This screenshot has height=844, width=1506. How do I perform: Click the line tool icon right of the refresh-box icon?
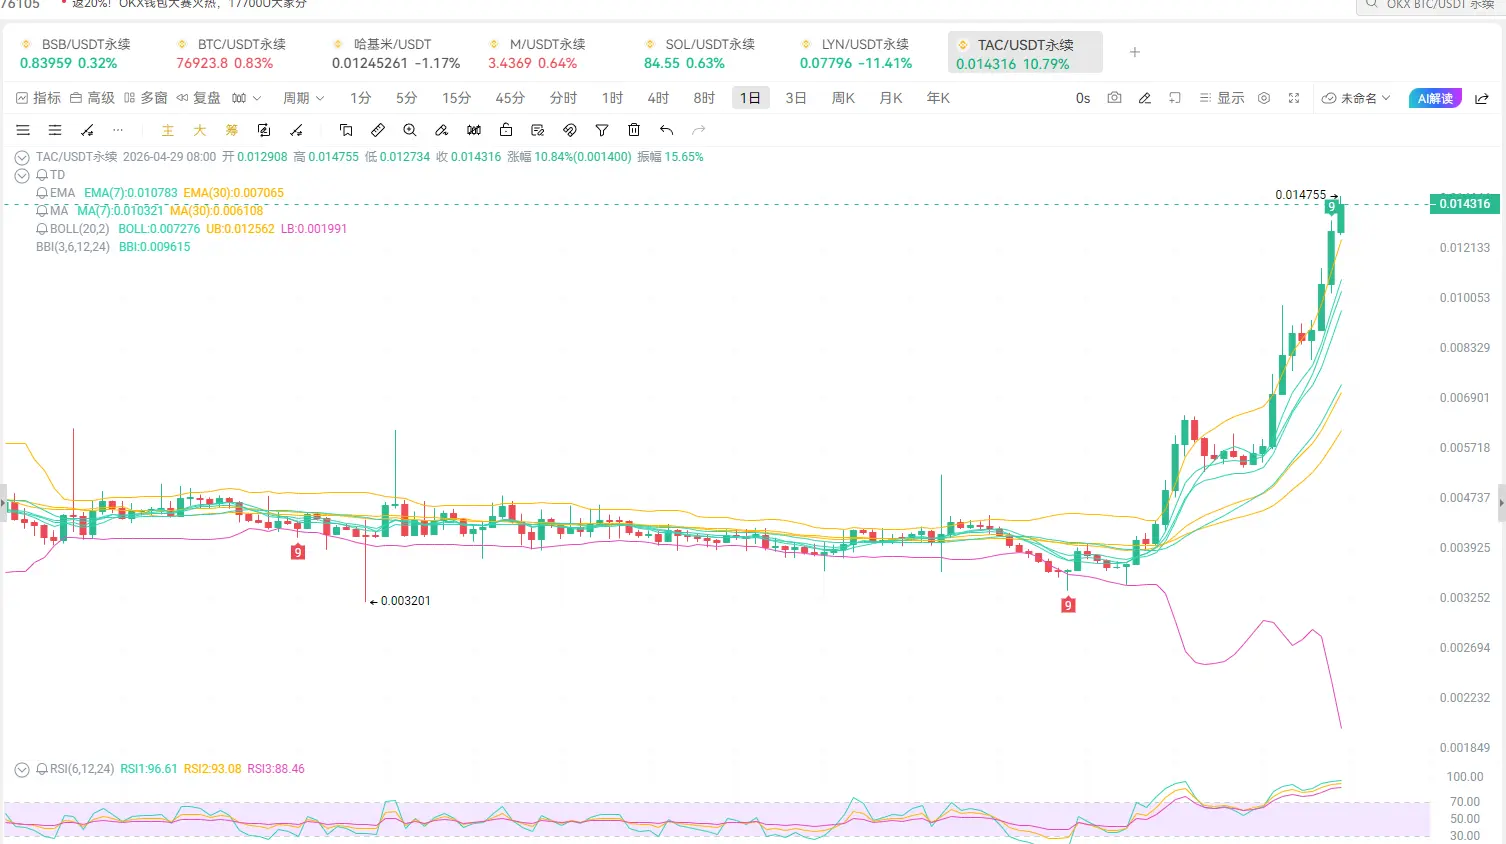pyautogui.click(x=296, y=130)
